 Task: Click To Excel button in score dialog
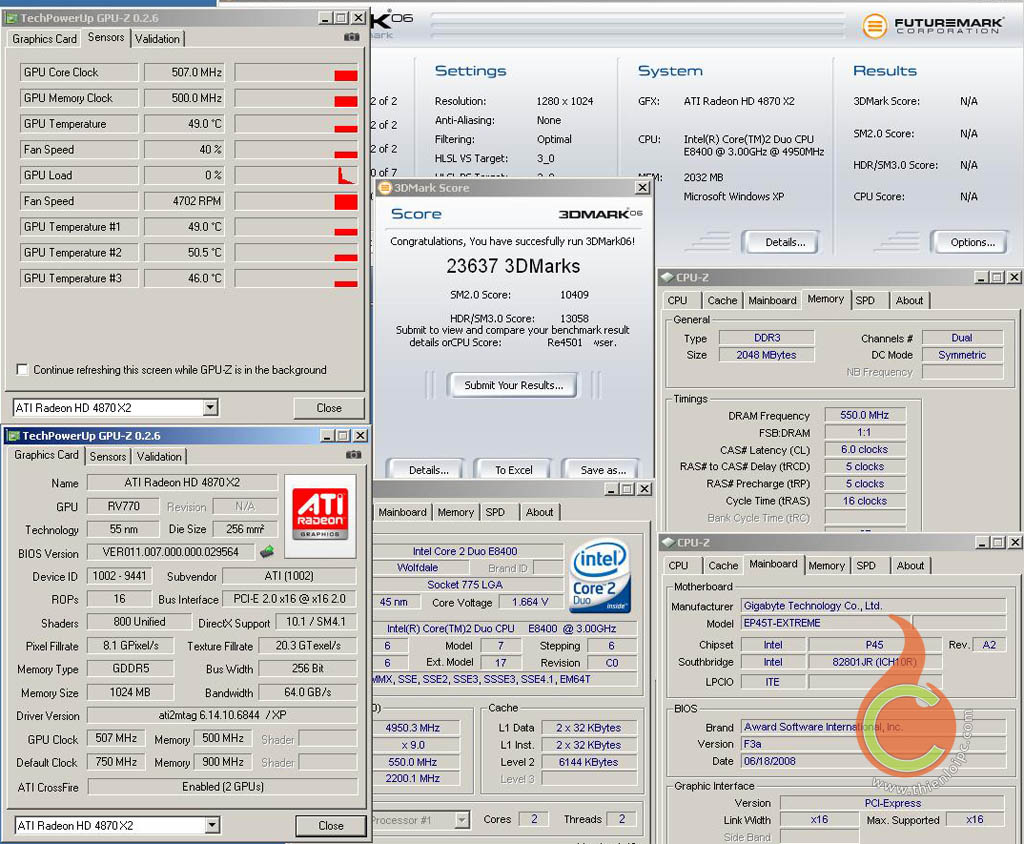[513, 470]
